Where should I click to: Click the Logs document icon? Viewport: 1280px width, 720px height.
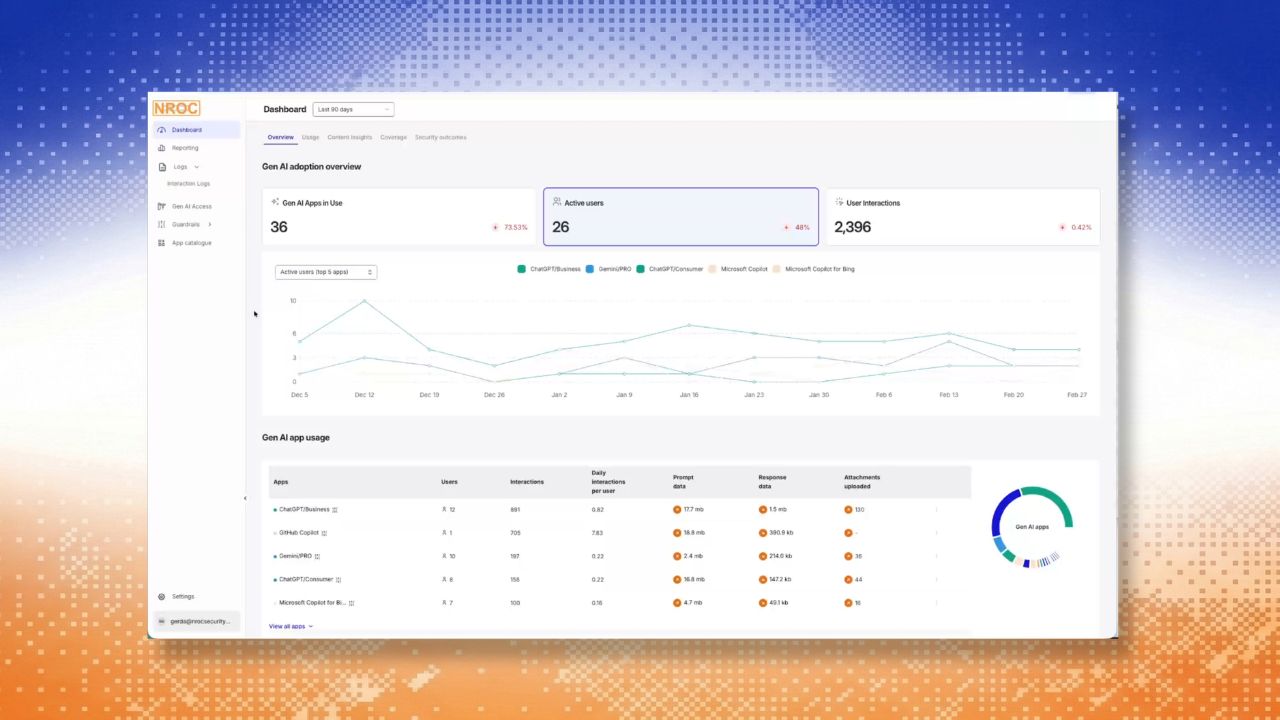point(162,167)
